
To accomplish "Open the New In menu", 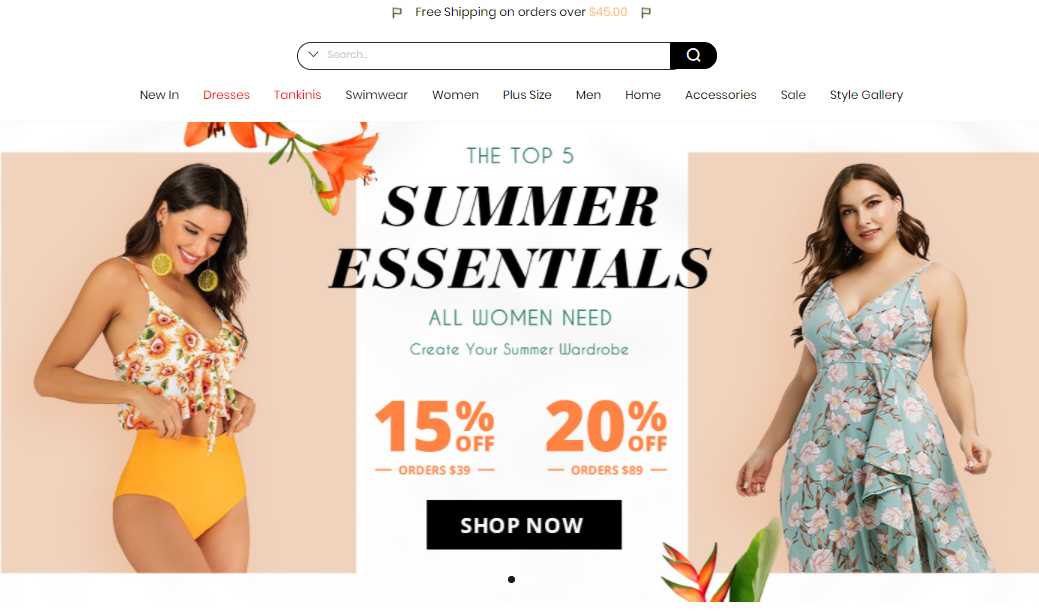I will click(159, 95).
